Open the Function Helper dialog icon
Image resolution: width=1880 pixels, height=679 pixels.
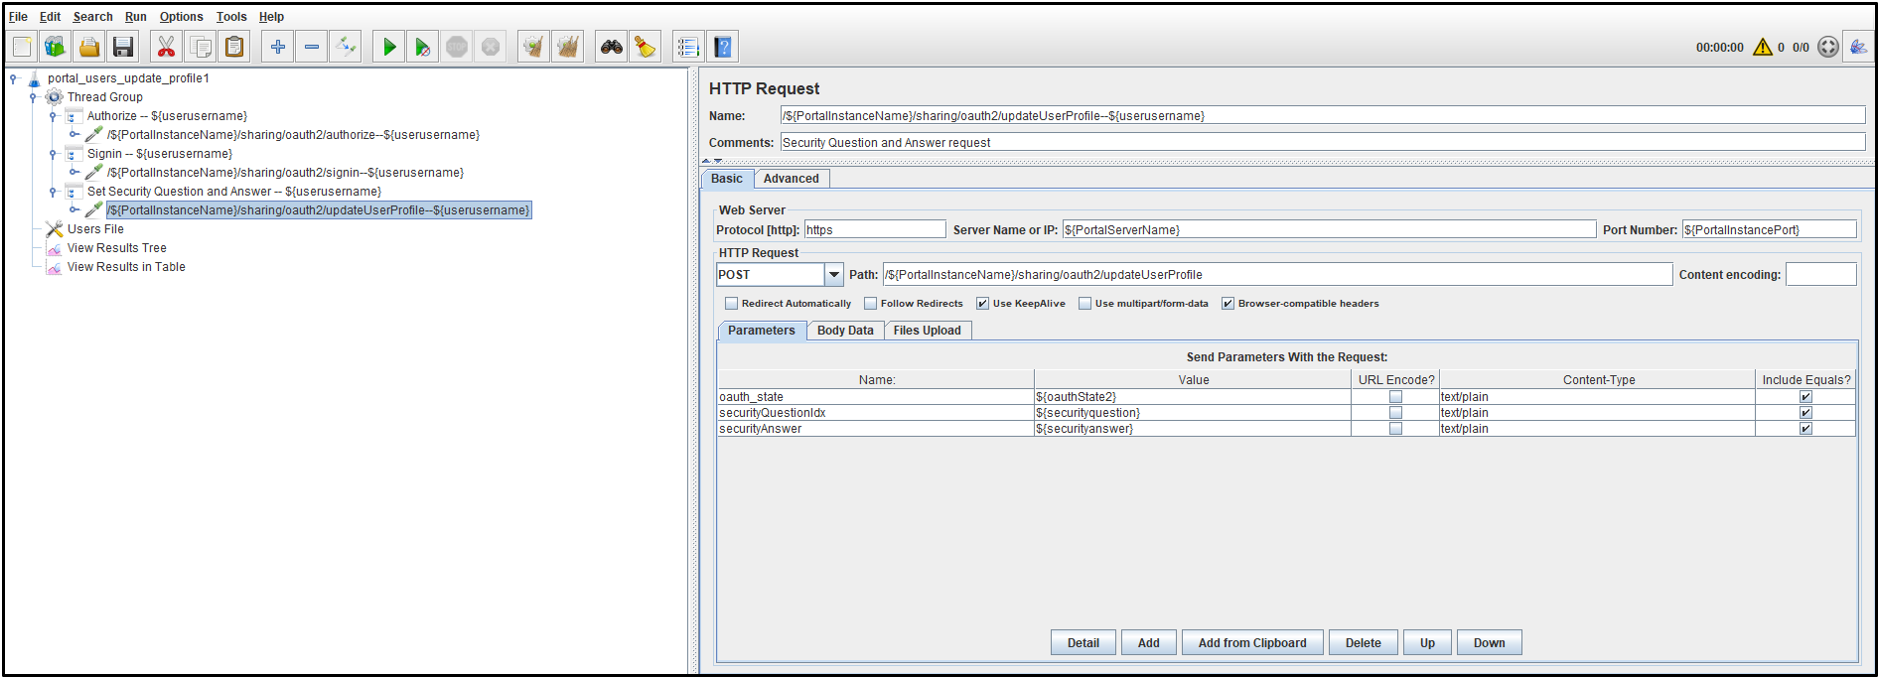[x=688, y=47]
